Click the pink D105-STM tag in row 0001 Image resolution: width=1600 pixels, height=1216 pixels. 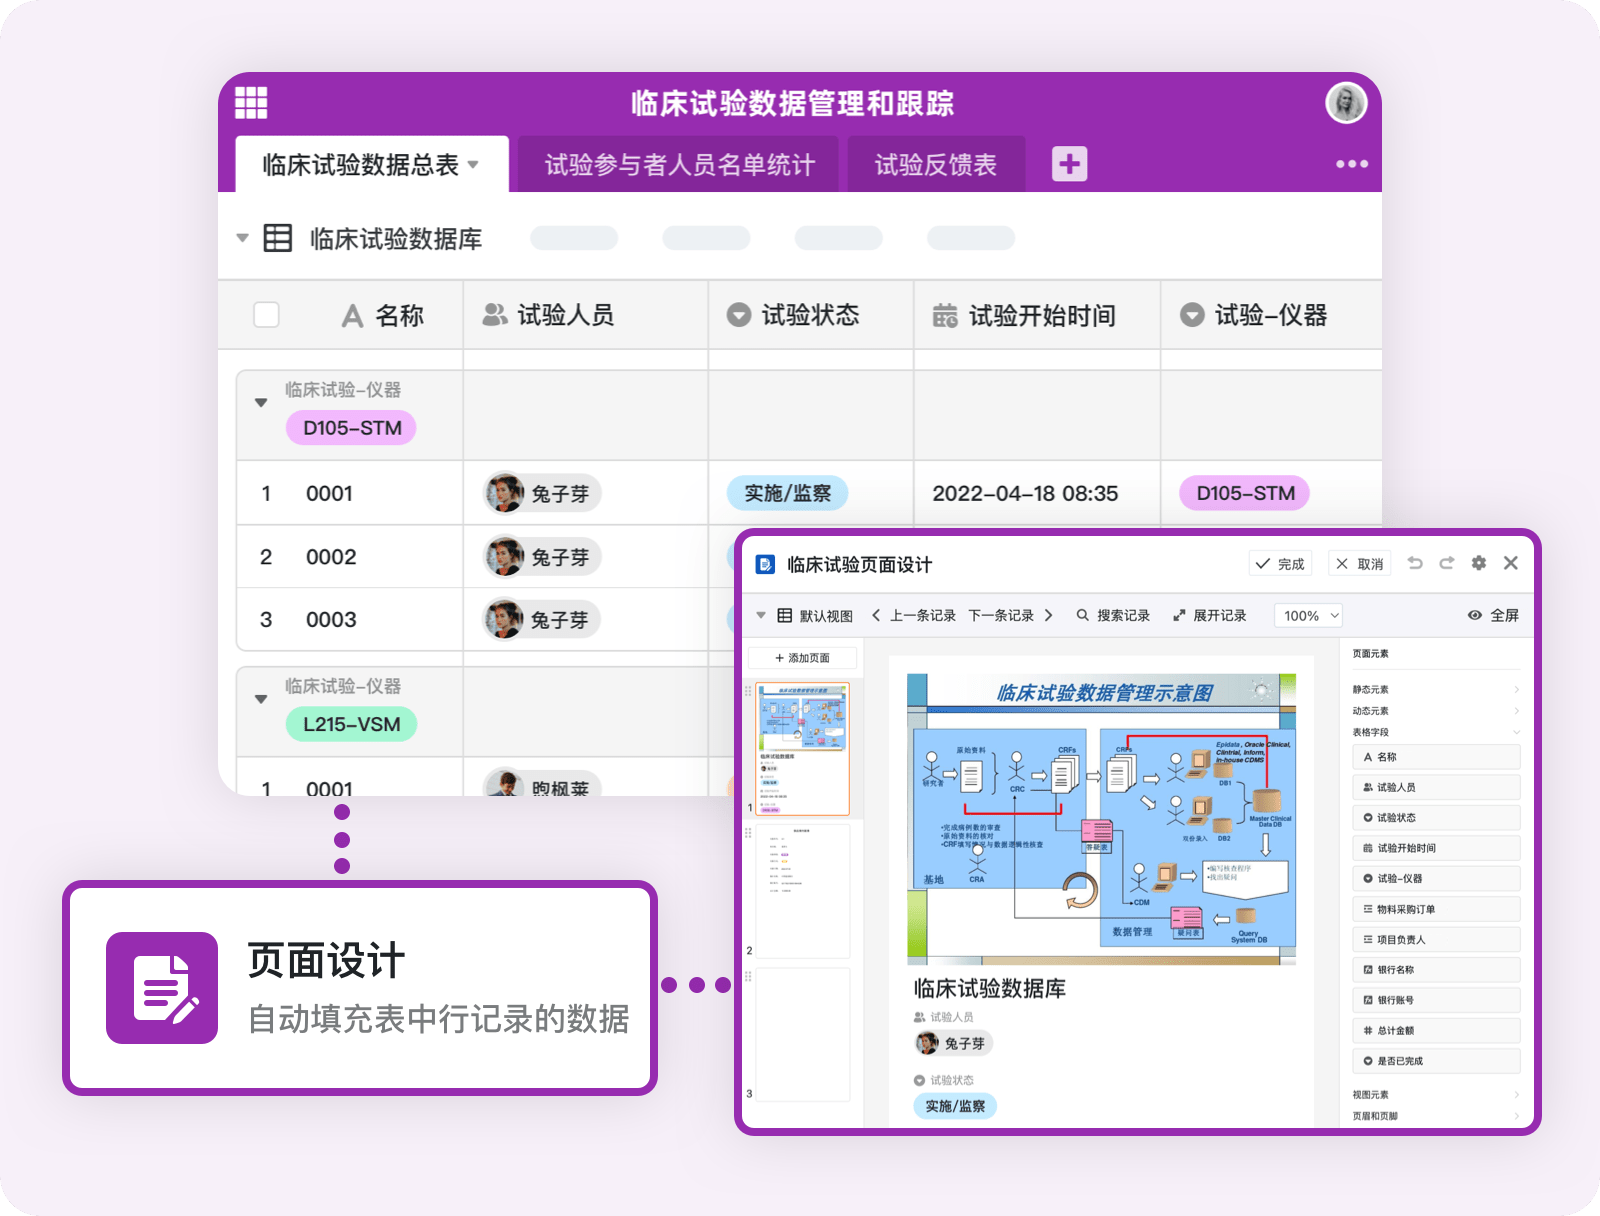click(x=1244, y=493)
